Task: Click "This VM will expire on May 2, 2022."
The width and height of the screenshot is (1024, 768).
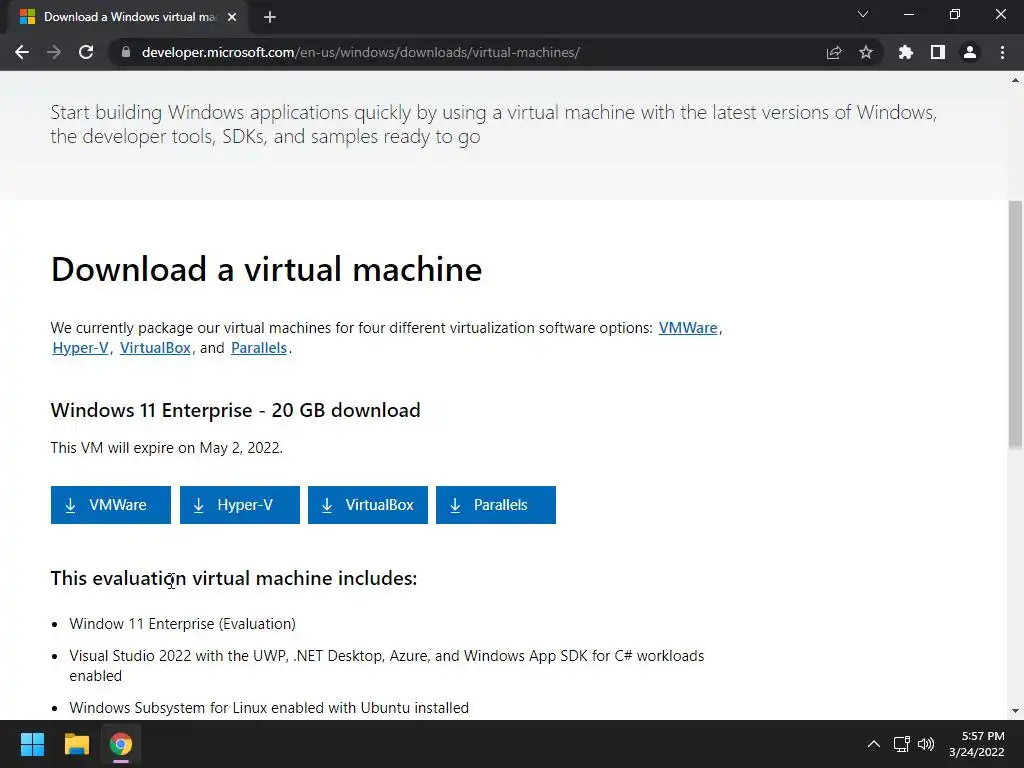Action: [x=167, y=448]
